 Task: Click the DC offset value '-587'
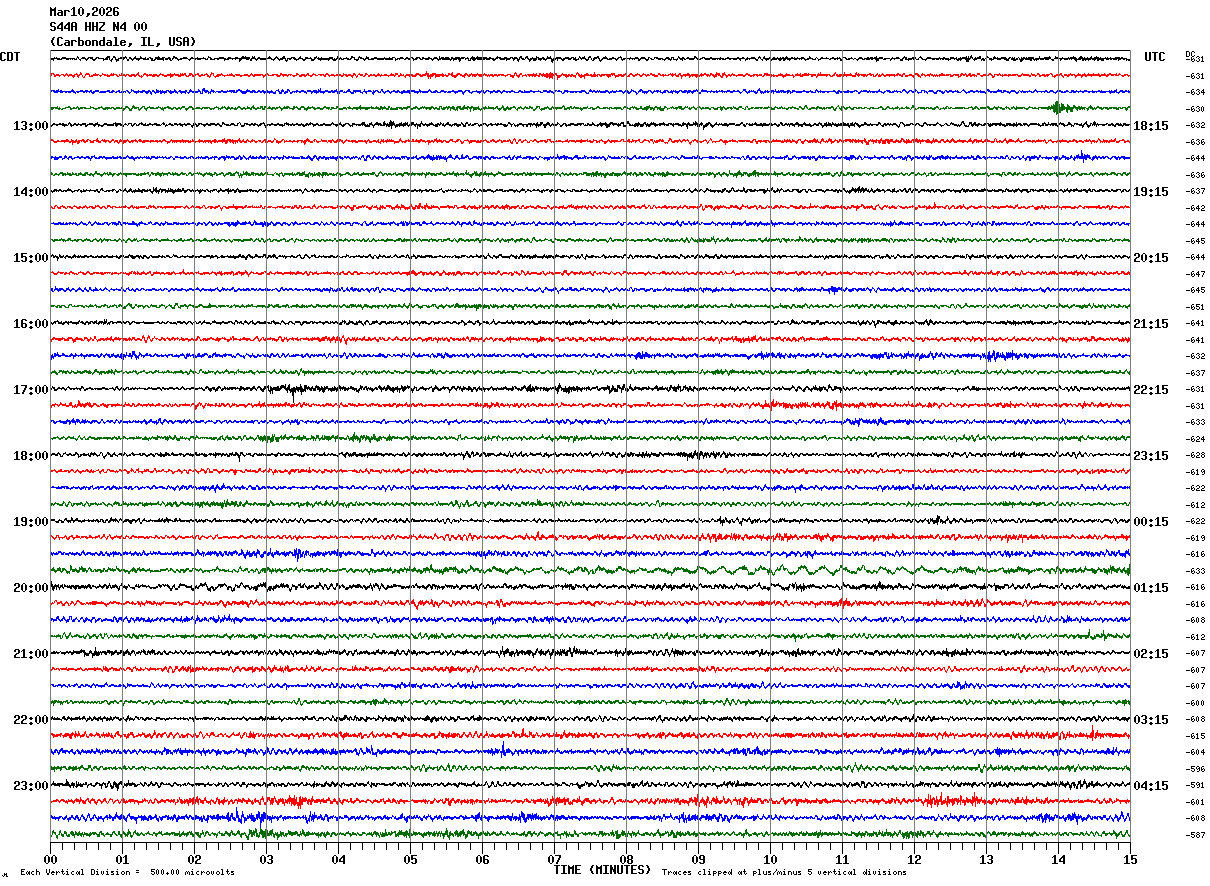point(1195,835)
